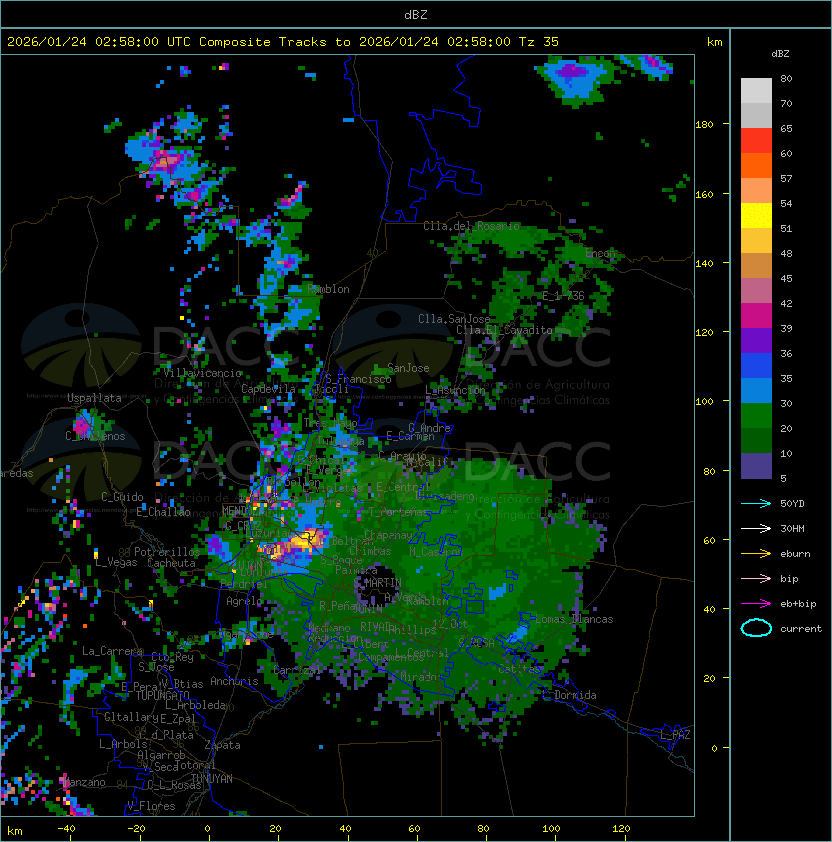Image resolution: width=832 pixels, height=842 pixels.
Task: Click the 'TUPUNGATO' map label
Action: pos(163,695)
